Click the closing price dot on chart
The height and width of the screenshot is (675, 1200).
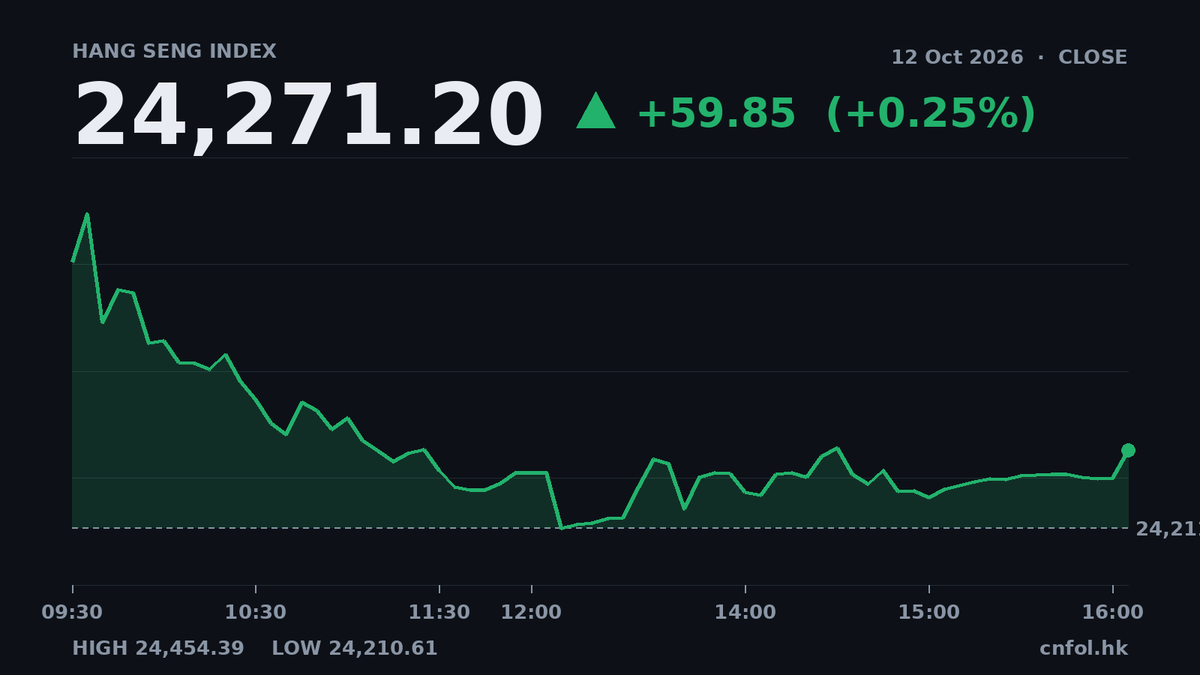coord(1128,450)
